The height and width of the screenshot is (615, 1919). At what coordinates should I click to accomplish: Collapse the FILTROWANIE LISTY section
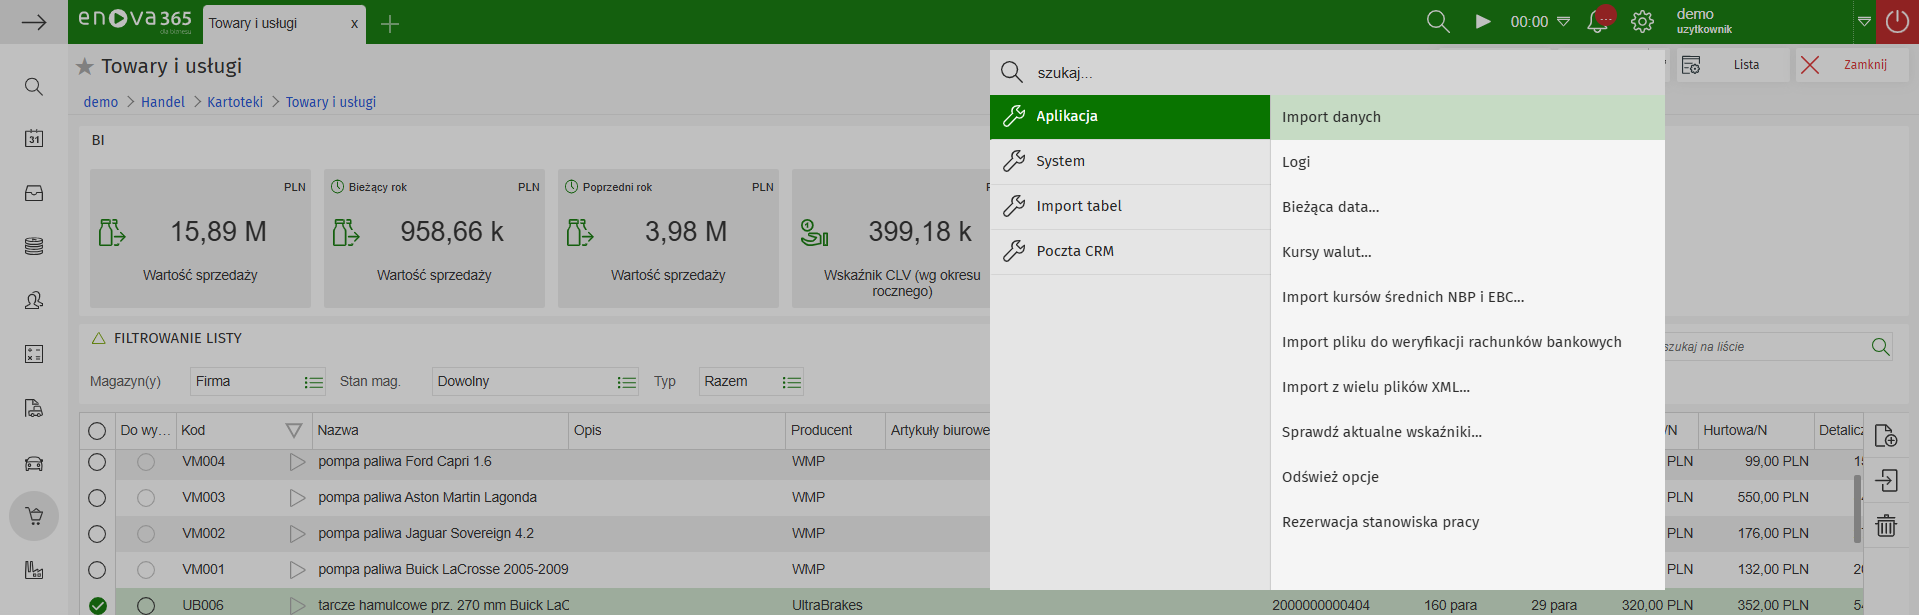99,339
